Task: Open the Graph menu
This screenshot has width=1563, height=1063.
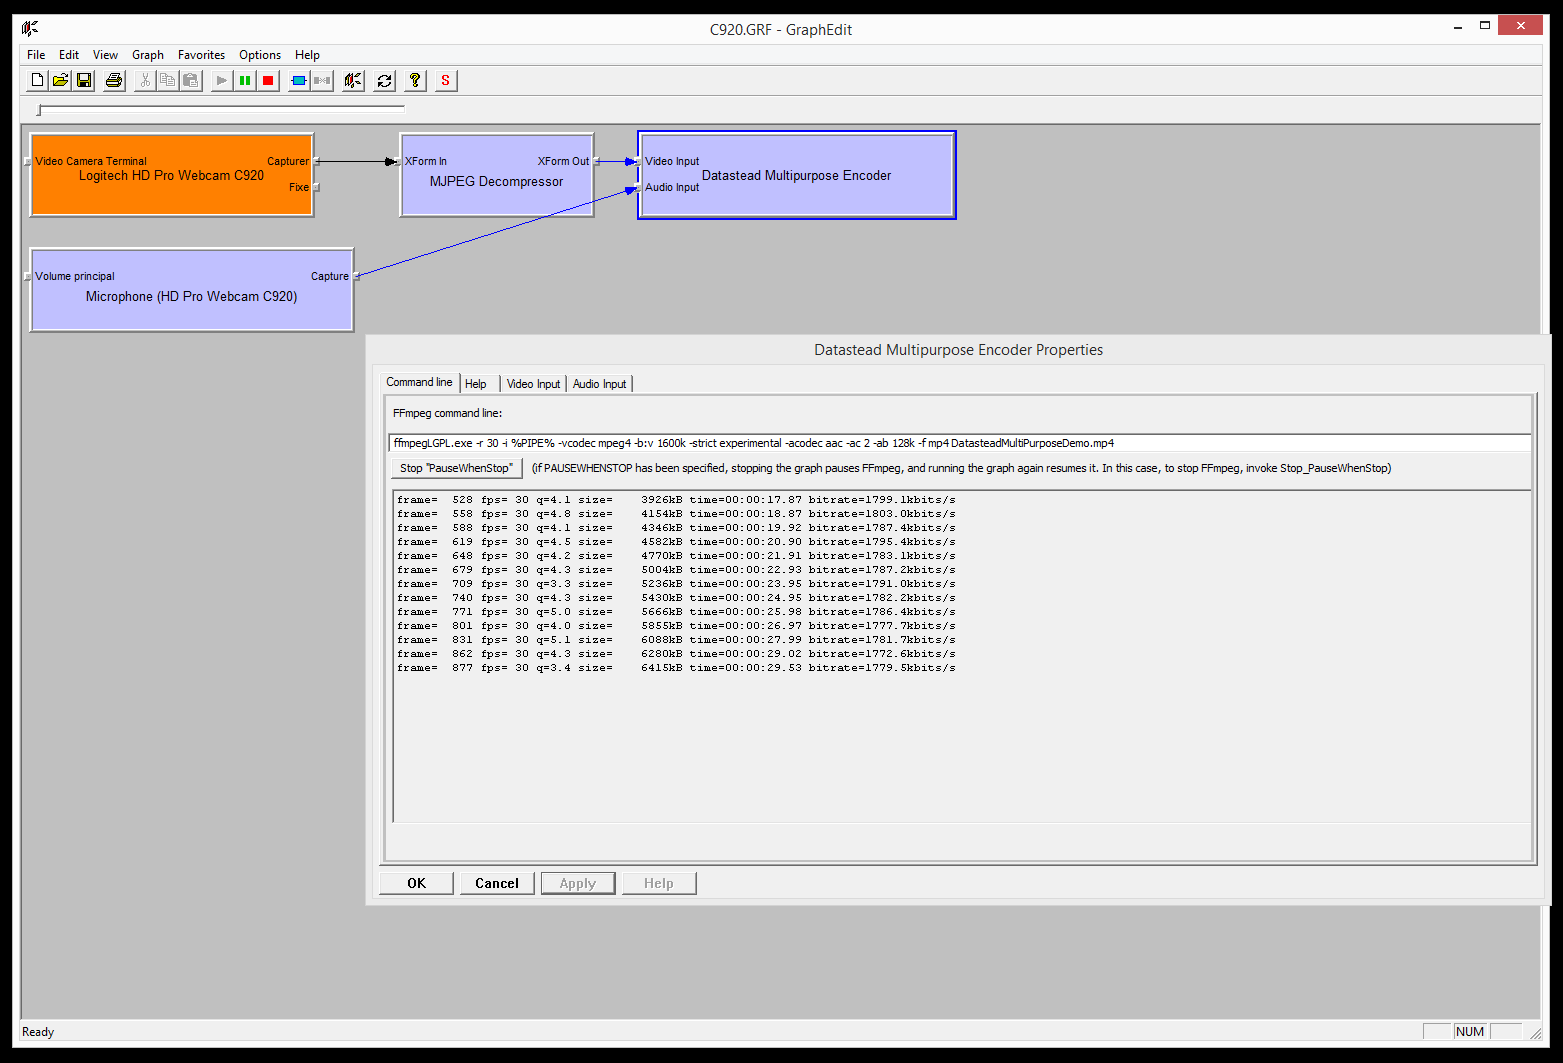Action: click(x=148, y=55)
